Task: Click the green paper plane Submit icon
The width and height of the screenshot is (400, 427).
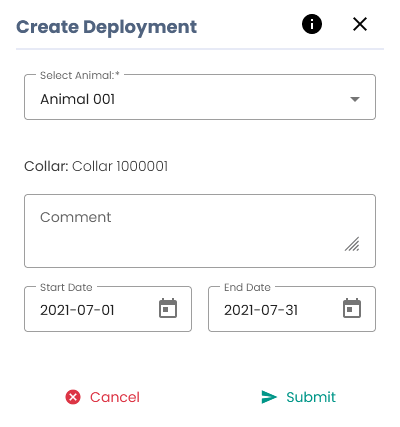Action: coord(269,397)
